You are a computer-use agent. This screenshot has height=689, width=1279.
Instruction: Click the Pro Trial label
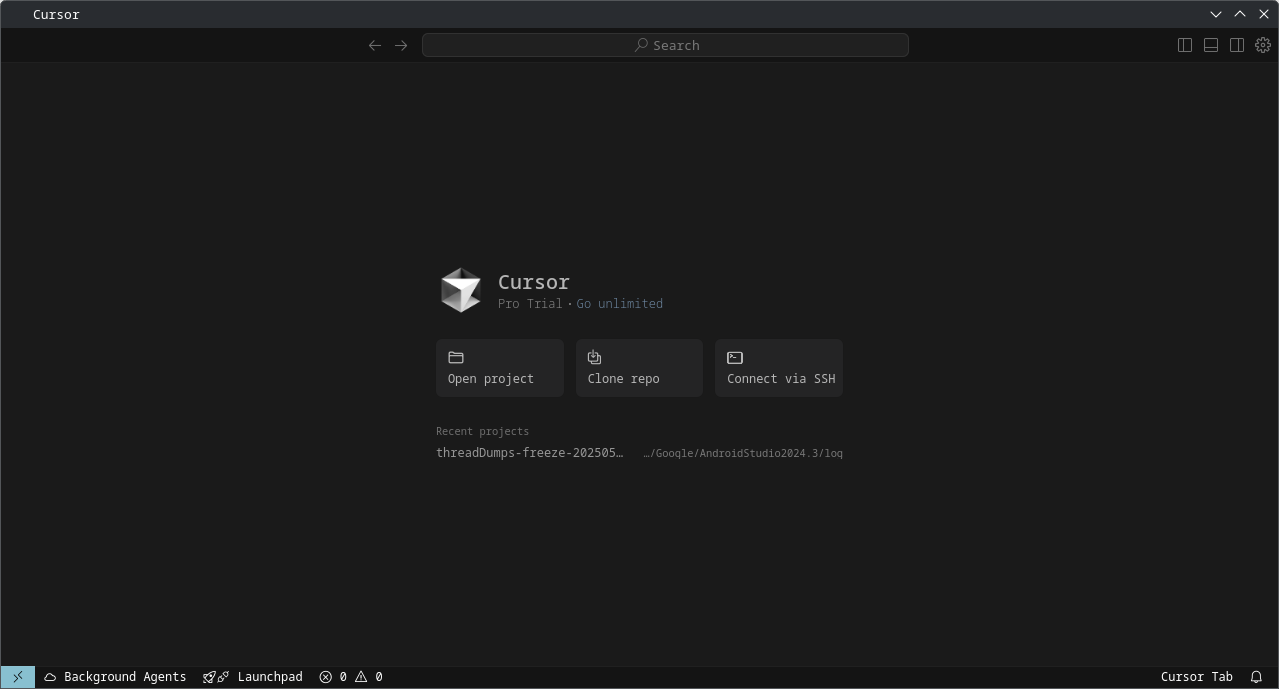tap(530, 303)
